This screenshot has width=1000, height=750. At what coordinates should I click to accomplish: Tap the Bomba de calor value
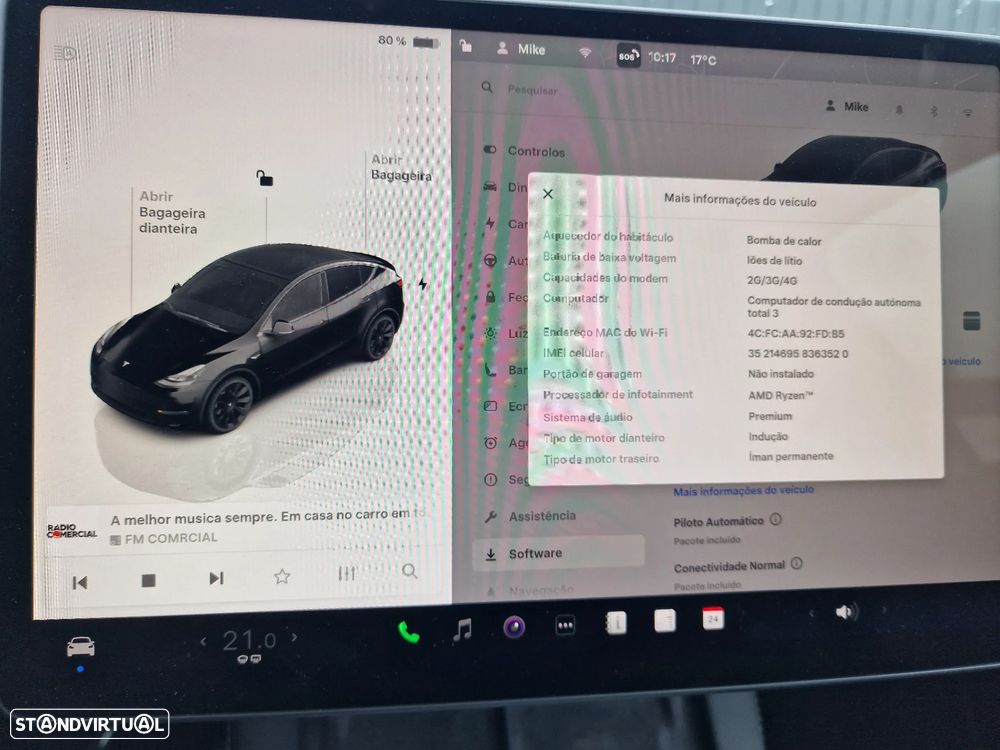pos(784,241)
